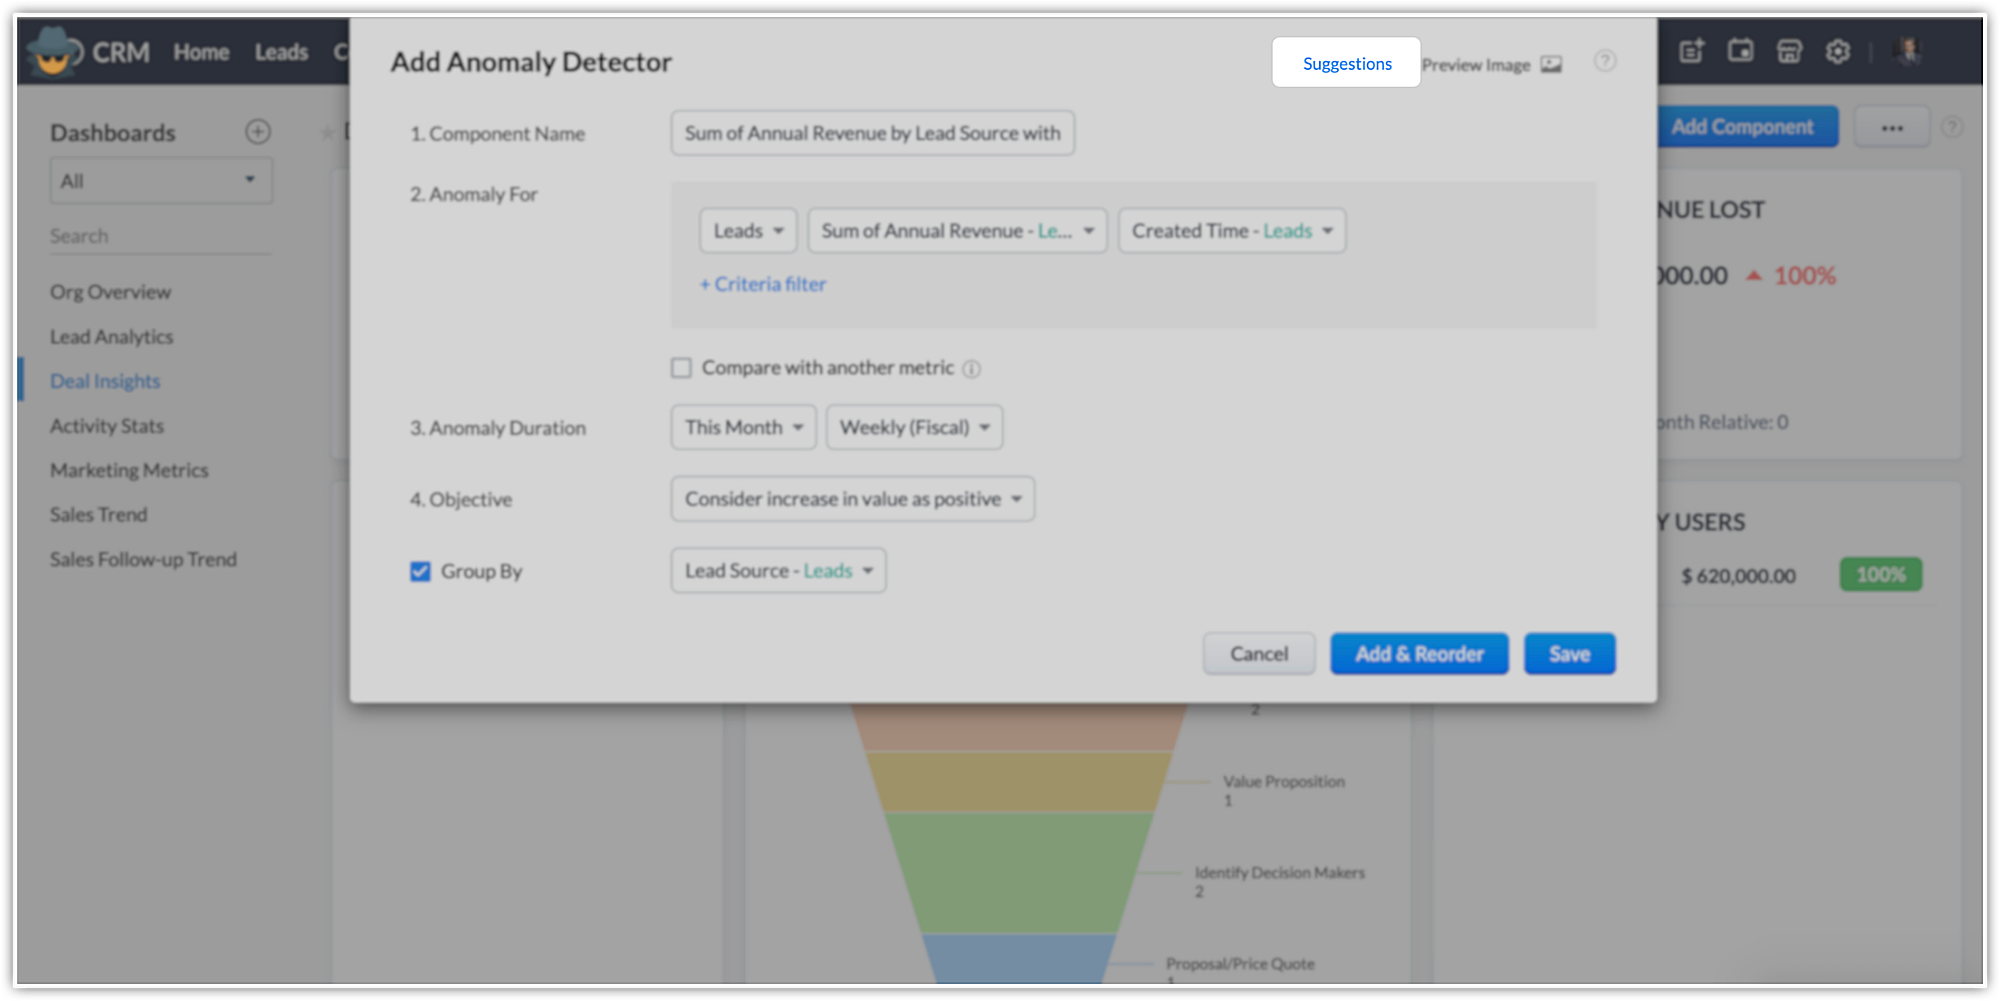2000x1001 pixels.
Task: Open the Objective dropdown
Action: [x=852, y=499]
